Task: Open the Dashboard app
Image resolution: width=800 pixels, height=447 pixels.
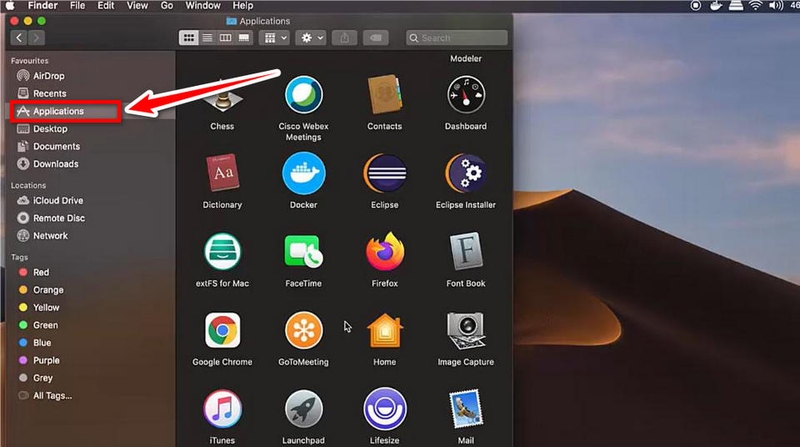Action: coord(466,95)
